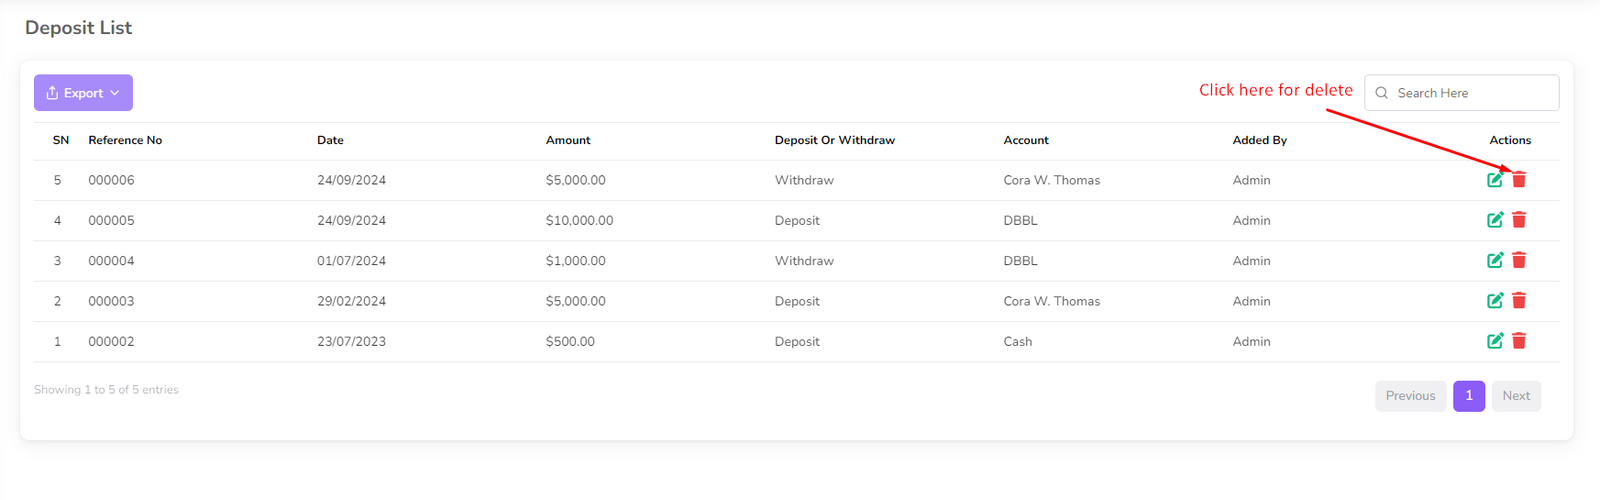Edit the $500.00 Cash deposit
This screenshot has width=1600, height=500.
pos(1494,341)
